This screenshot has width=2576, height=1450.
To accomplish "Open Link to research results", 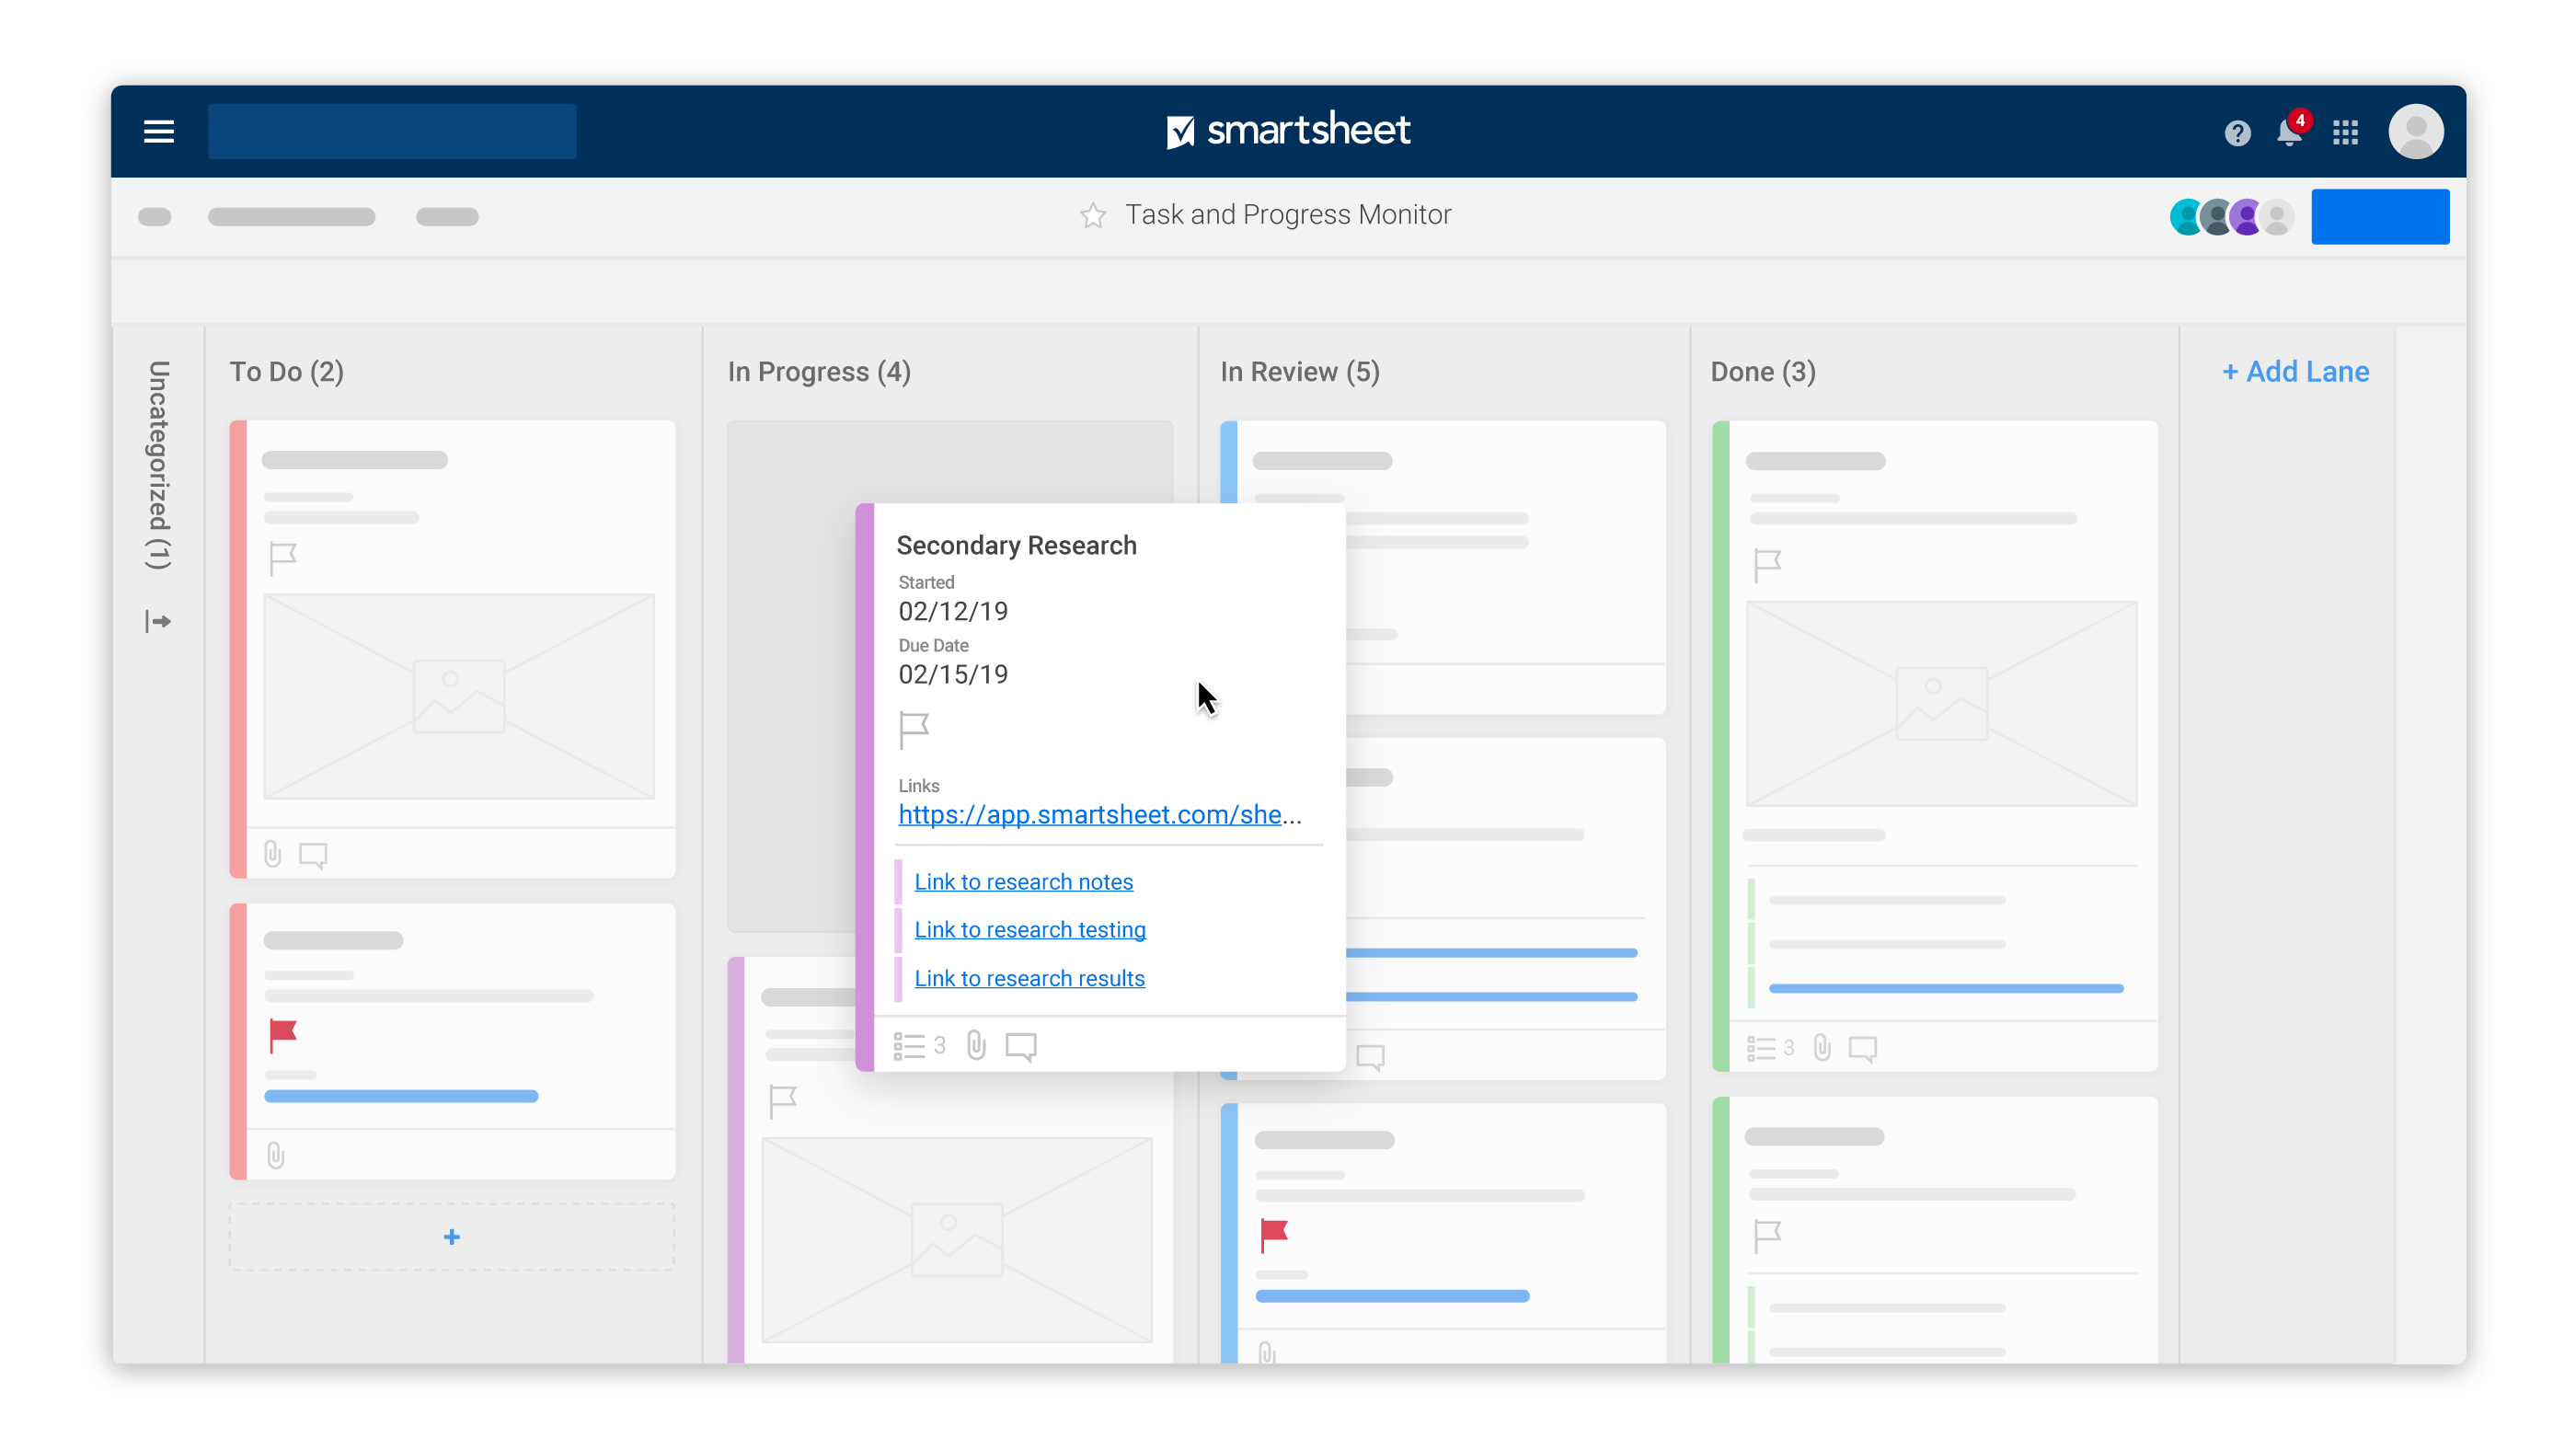I will 1029,978.
